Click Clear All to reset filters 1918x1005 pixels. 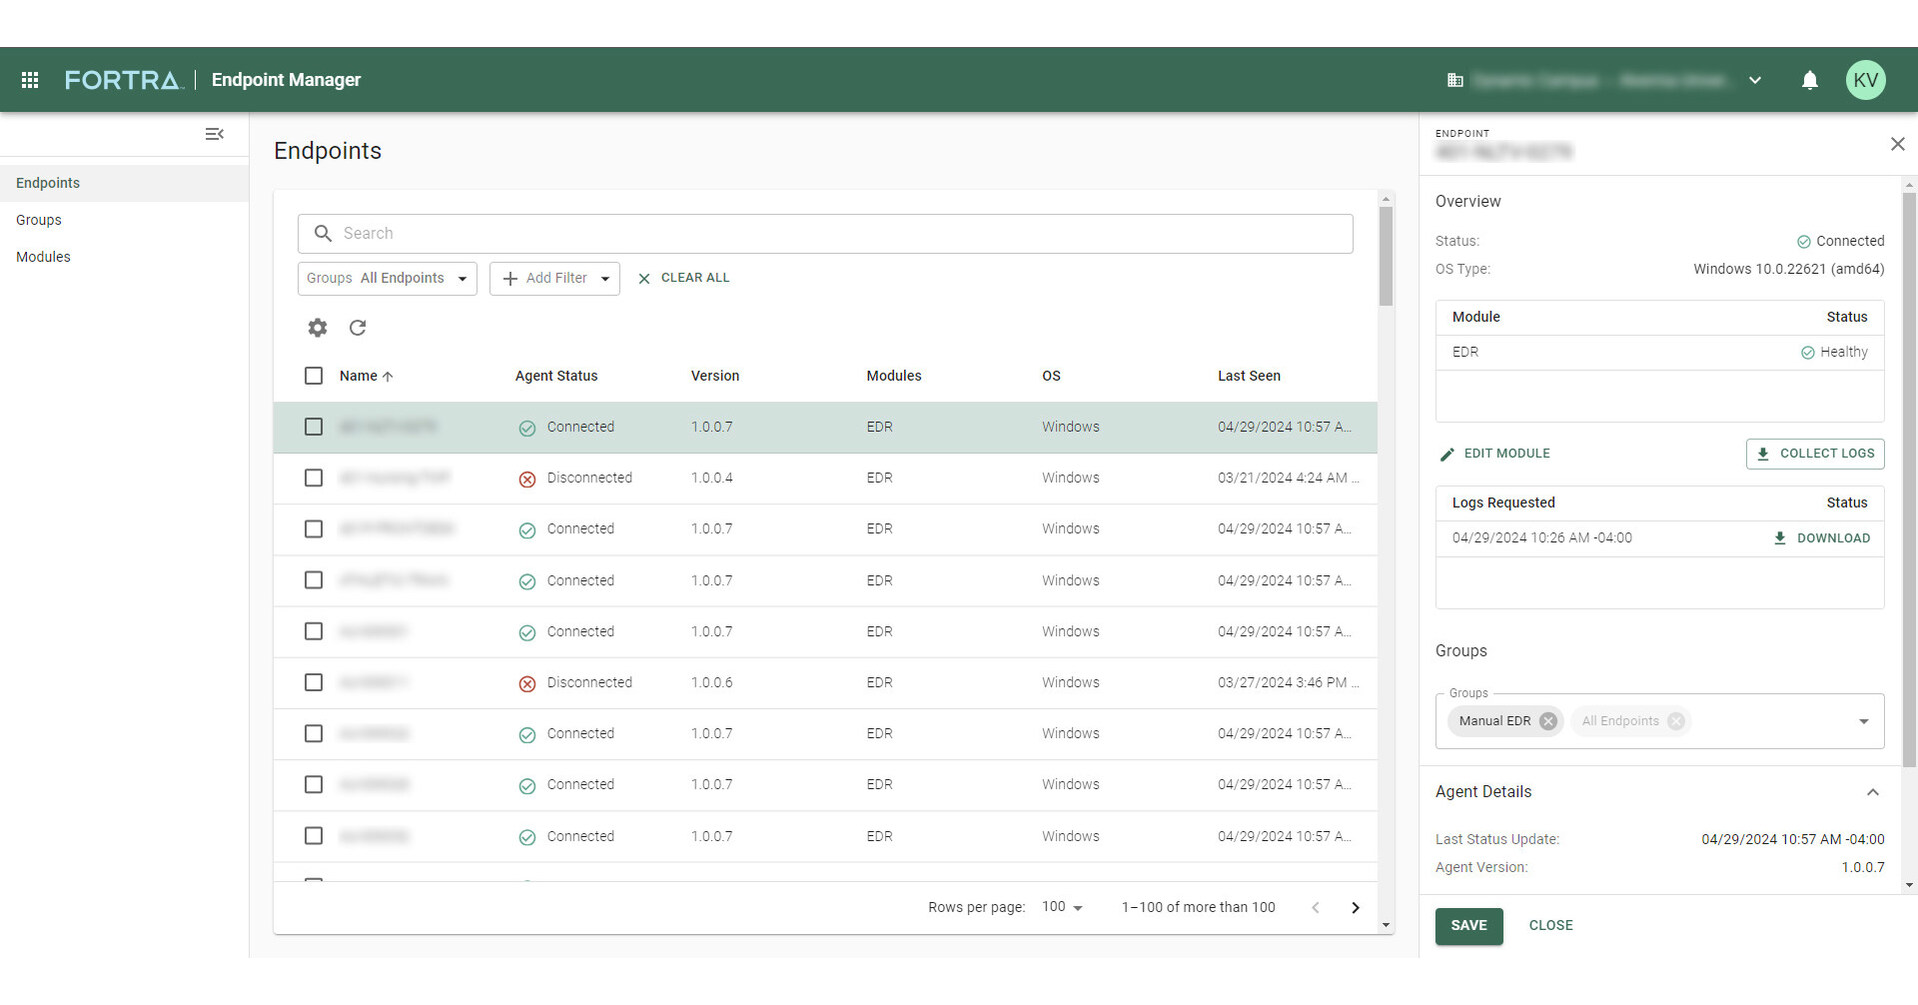(x=684, y=277)
